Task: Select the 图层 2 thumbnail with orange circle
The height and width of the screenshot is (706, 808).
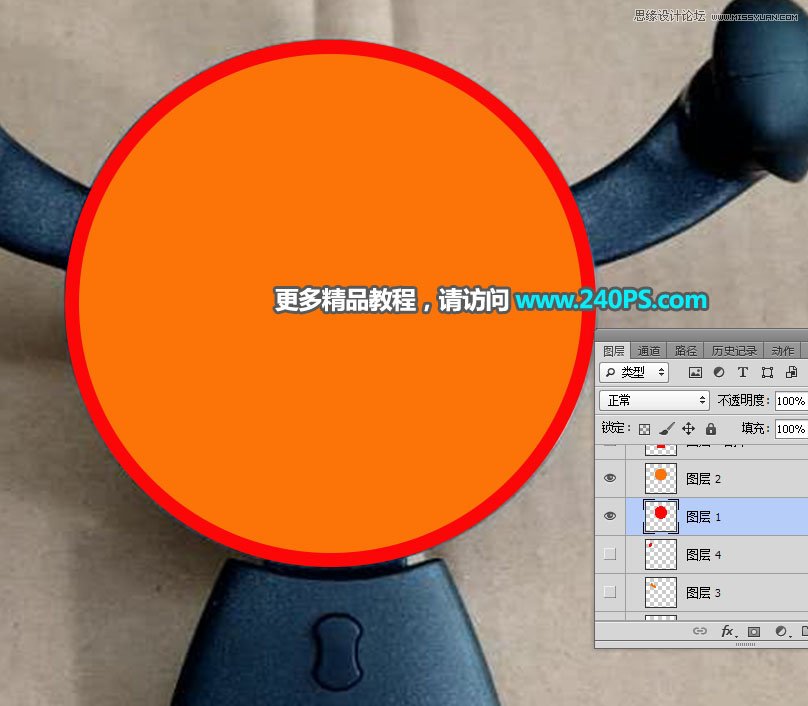Action: pyautogui.click(x=661, y=478)
